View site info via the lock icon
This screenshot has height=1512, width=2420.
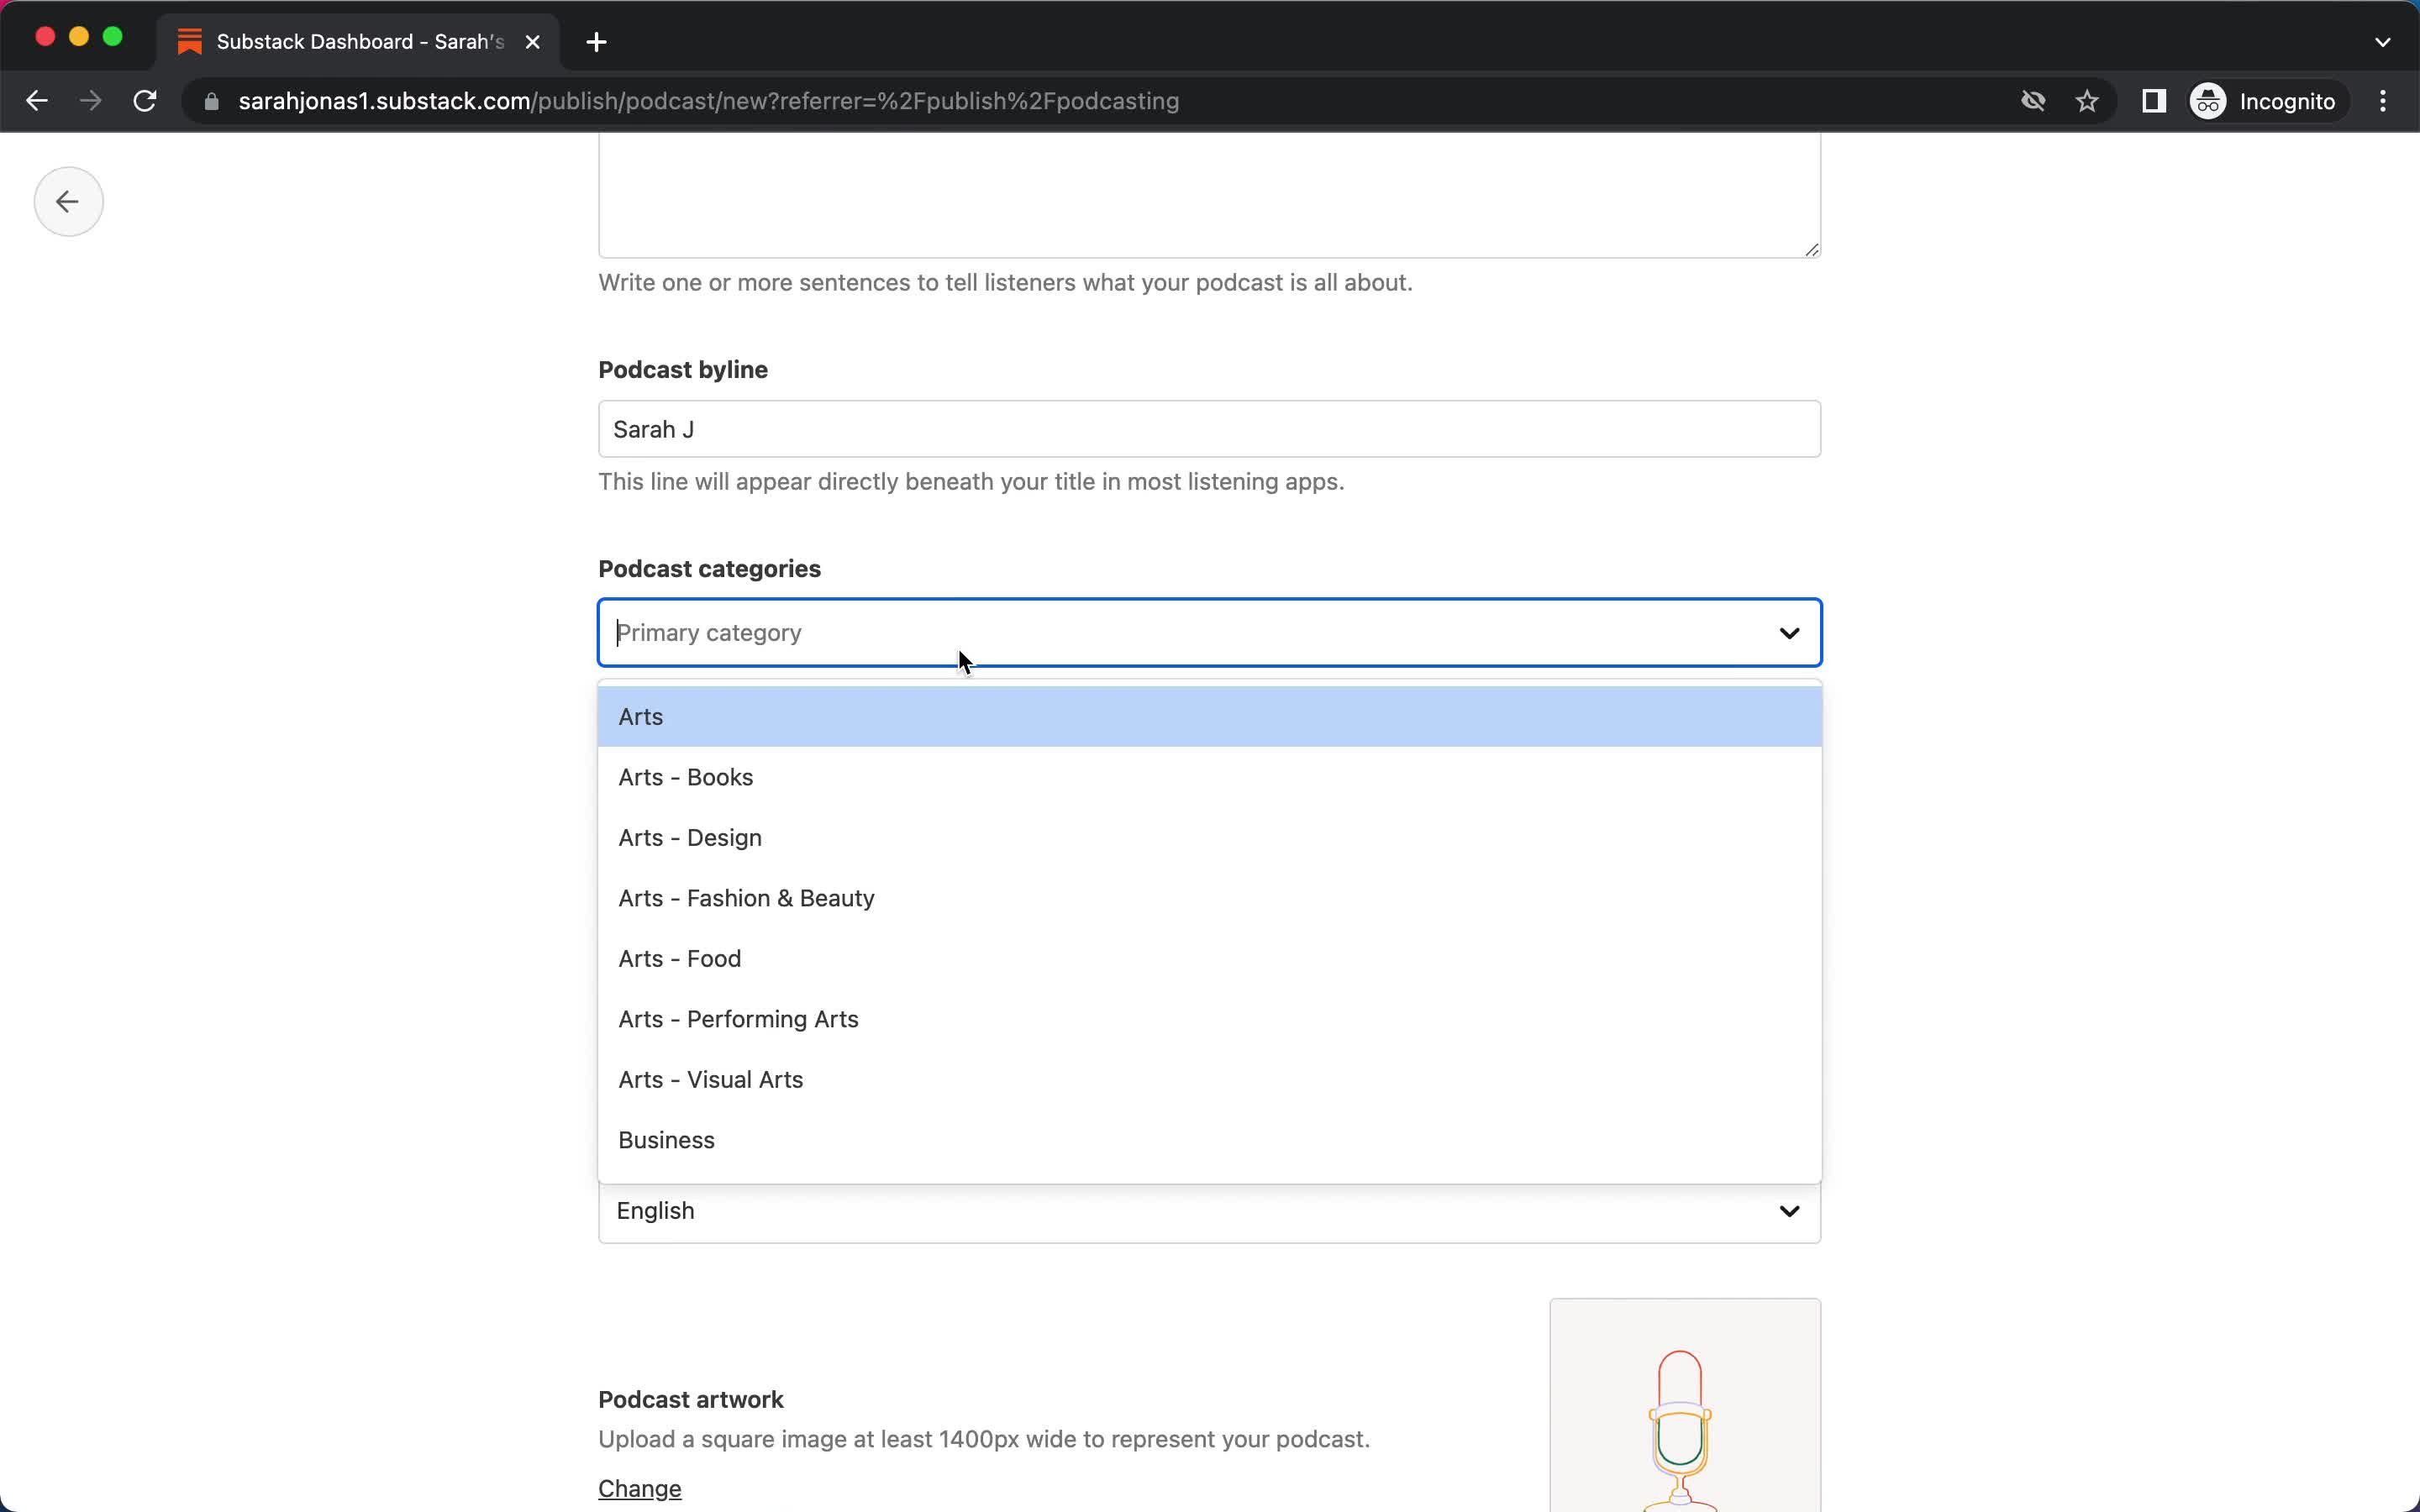pyautogui.click(x=211, y=101)
